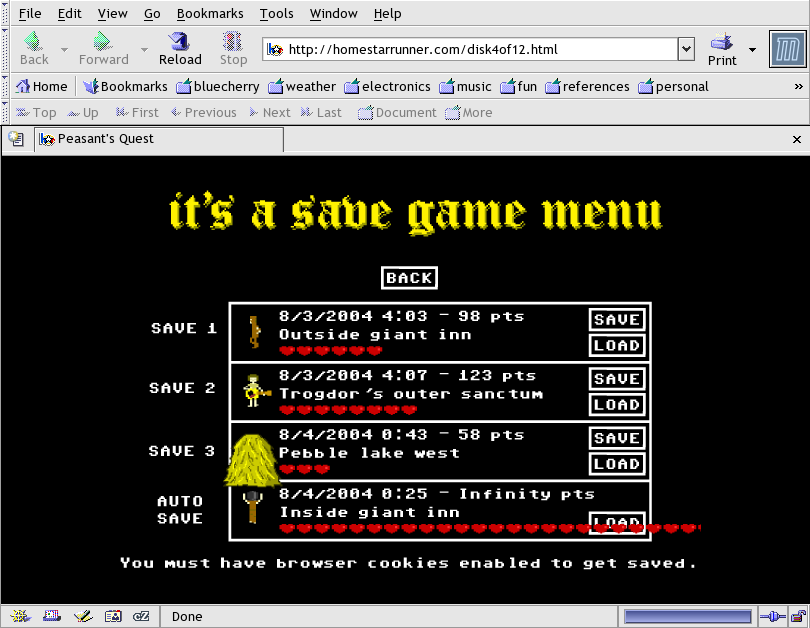Click the Back navigation toolbar icon
The image size is (810, 628).
pos(34,49)
